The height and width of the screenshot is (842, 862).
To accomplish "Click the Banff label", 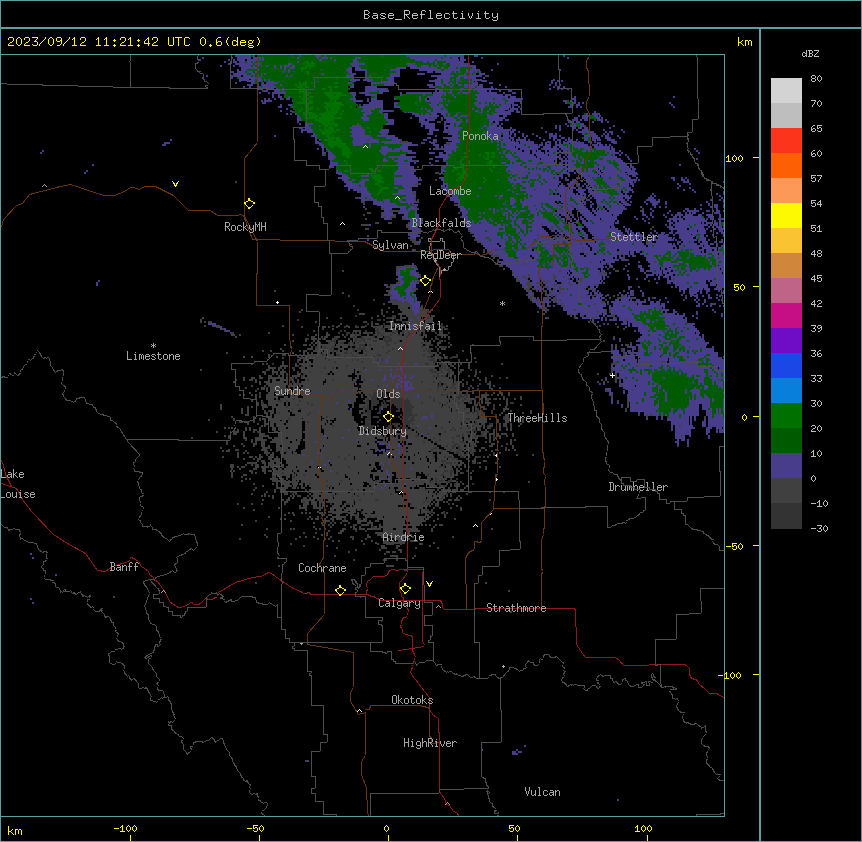I will click(x=124, y=567).
